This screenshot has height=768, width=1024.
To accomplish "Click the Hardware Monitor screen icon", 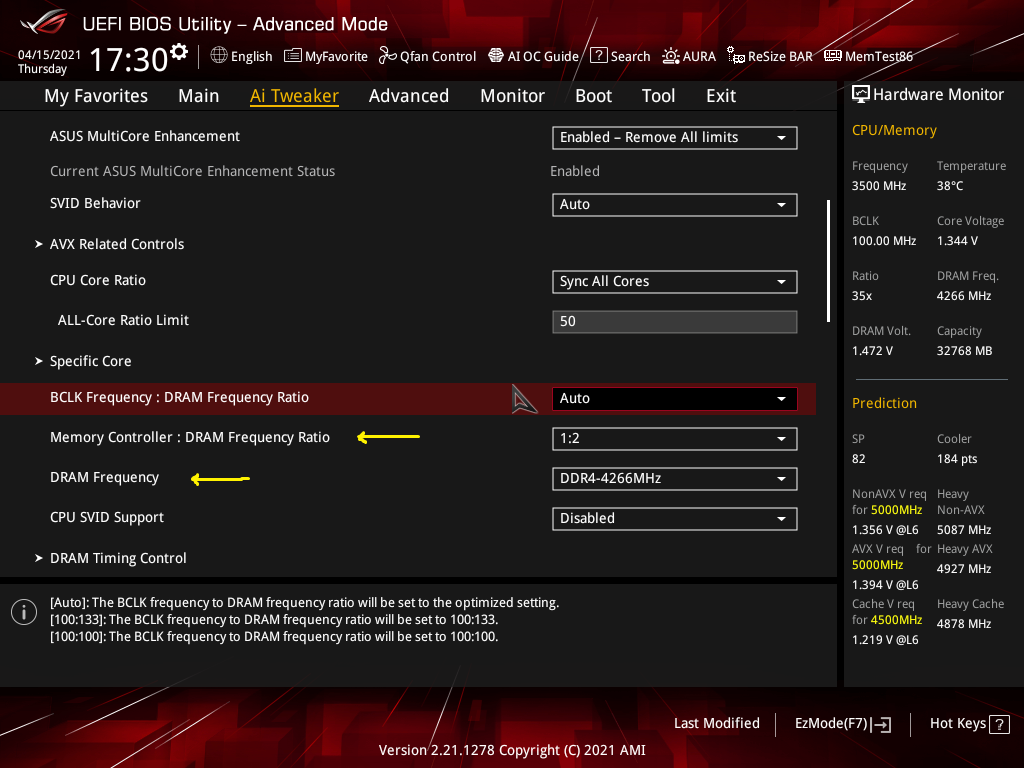I will [861, 94].
